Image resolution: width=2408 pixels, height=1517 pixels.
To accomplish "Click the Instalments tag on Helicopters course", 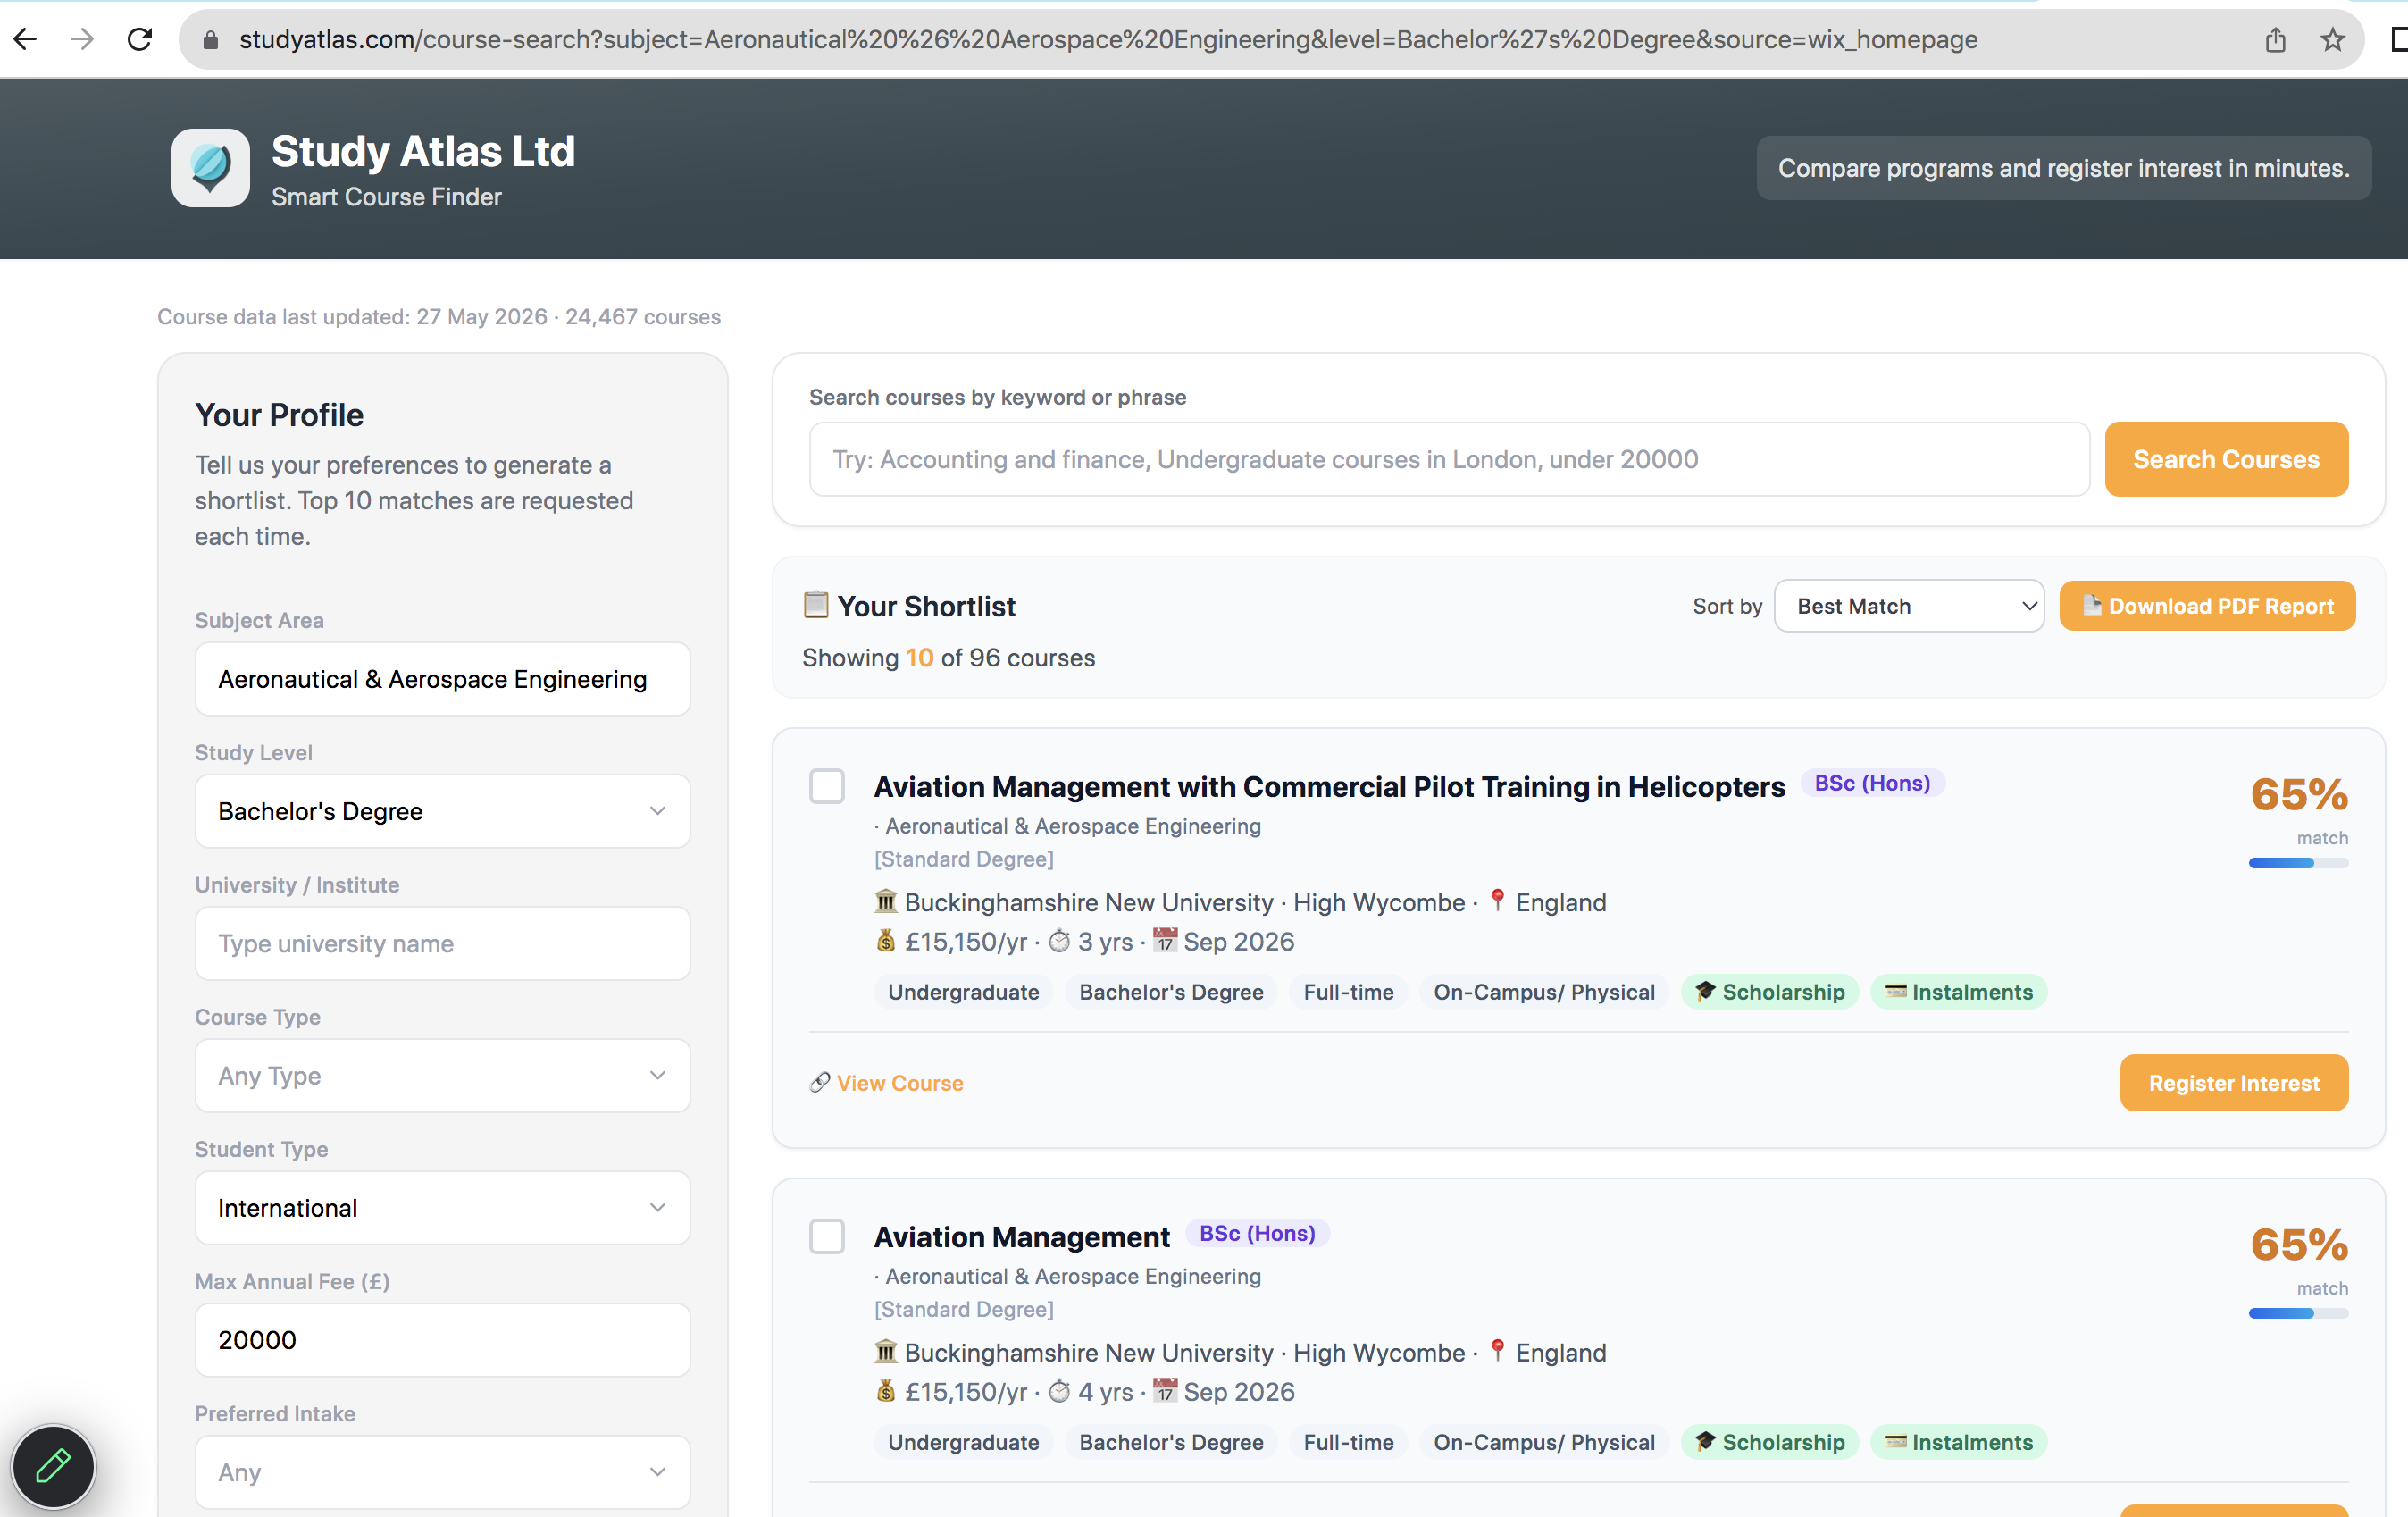I will click(x=1958, y=992).
